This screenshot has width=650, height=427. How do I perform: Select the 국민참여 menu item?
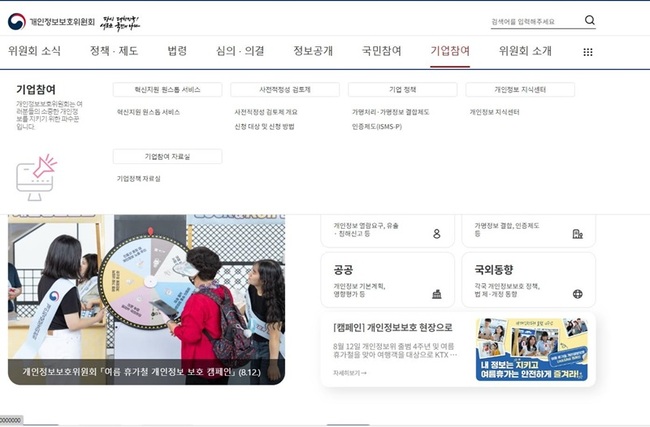coord(381,51)
